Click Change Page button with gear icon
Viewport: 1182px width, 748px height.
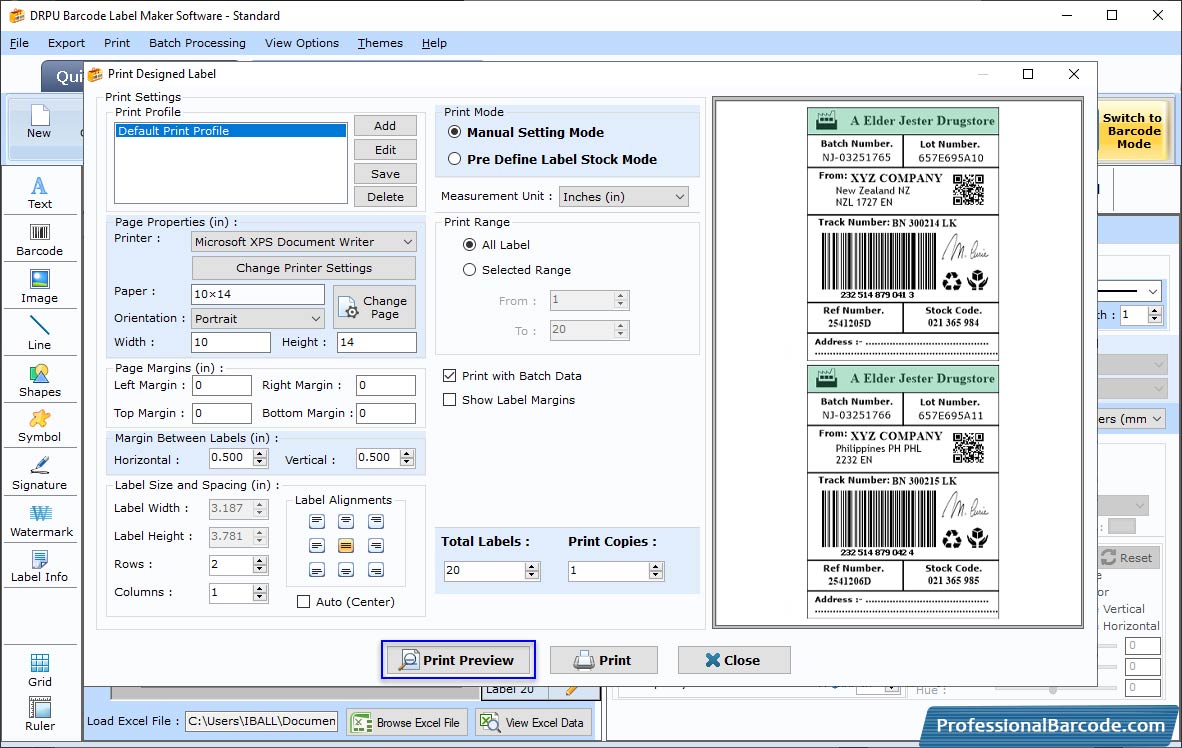click(x=375, y=307)
